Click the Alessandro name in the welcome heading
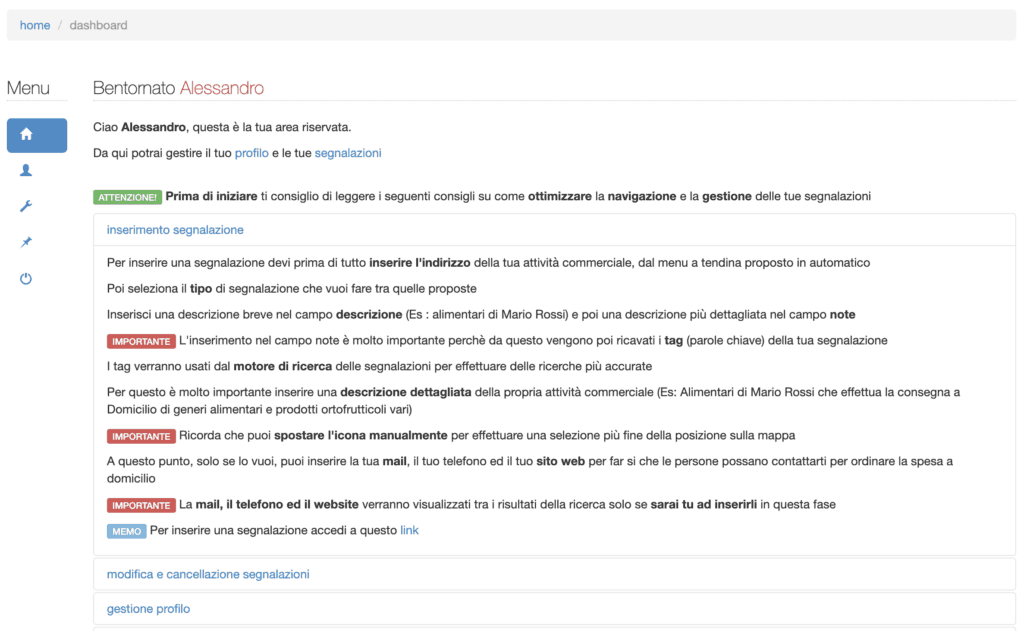Screen dimensions: 1024x631 pos(225,88)
